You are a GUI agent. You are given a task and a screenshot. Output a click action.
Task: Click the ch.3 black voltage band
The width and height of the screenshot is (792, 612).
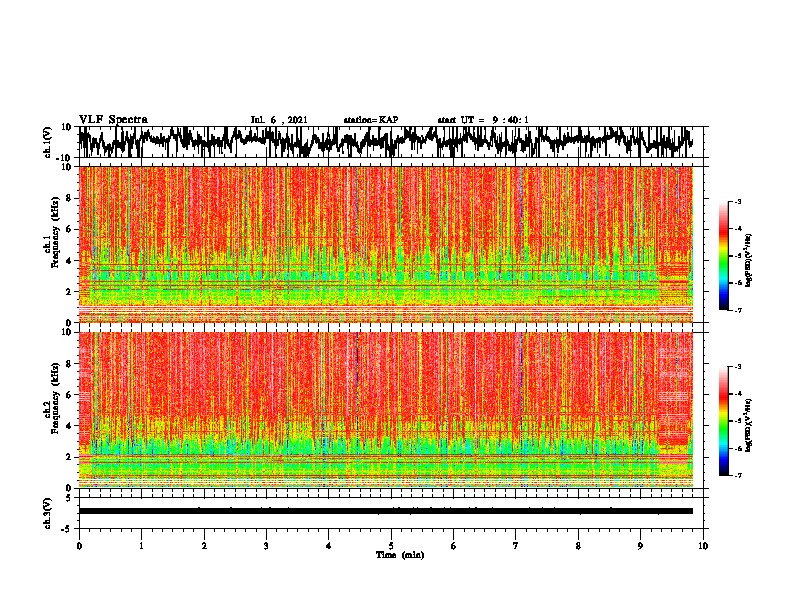(x=385, y=511)
